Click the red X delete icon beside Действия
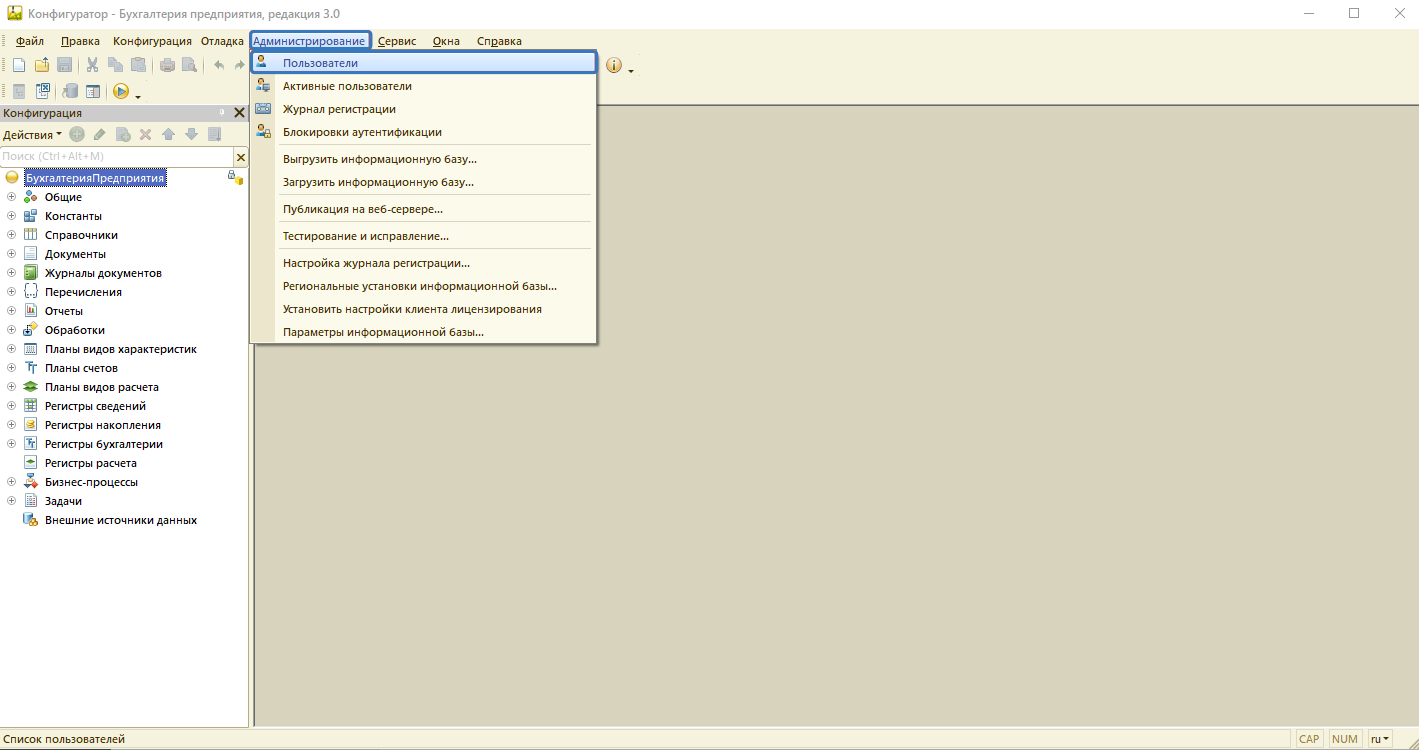Image resolution: width=1419 pixels, height=750 pixels. (145, 134)
